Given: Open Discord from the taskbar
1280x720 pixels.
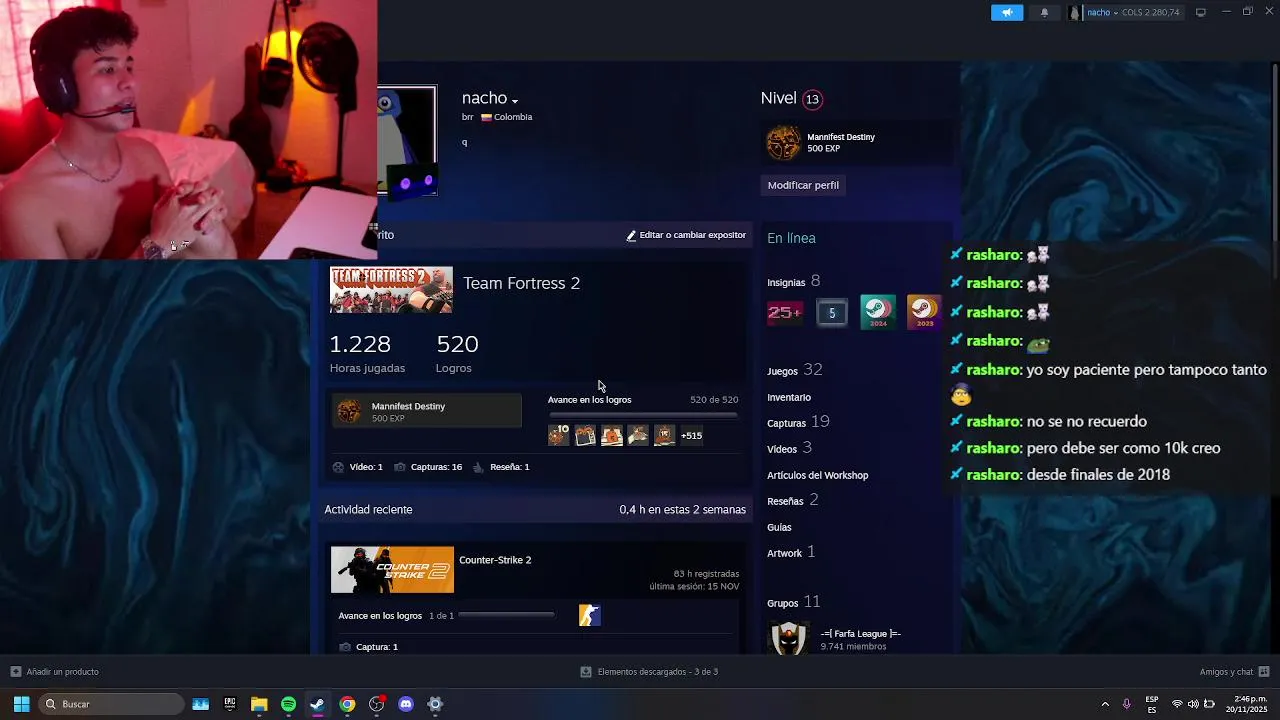Looking at the screenshot, I should tap(406, 704).
